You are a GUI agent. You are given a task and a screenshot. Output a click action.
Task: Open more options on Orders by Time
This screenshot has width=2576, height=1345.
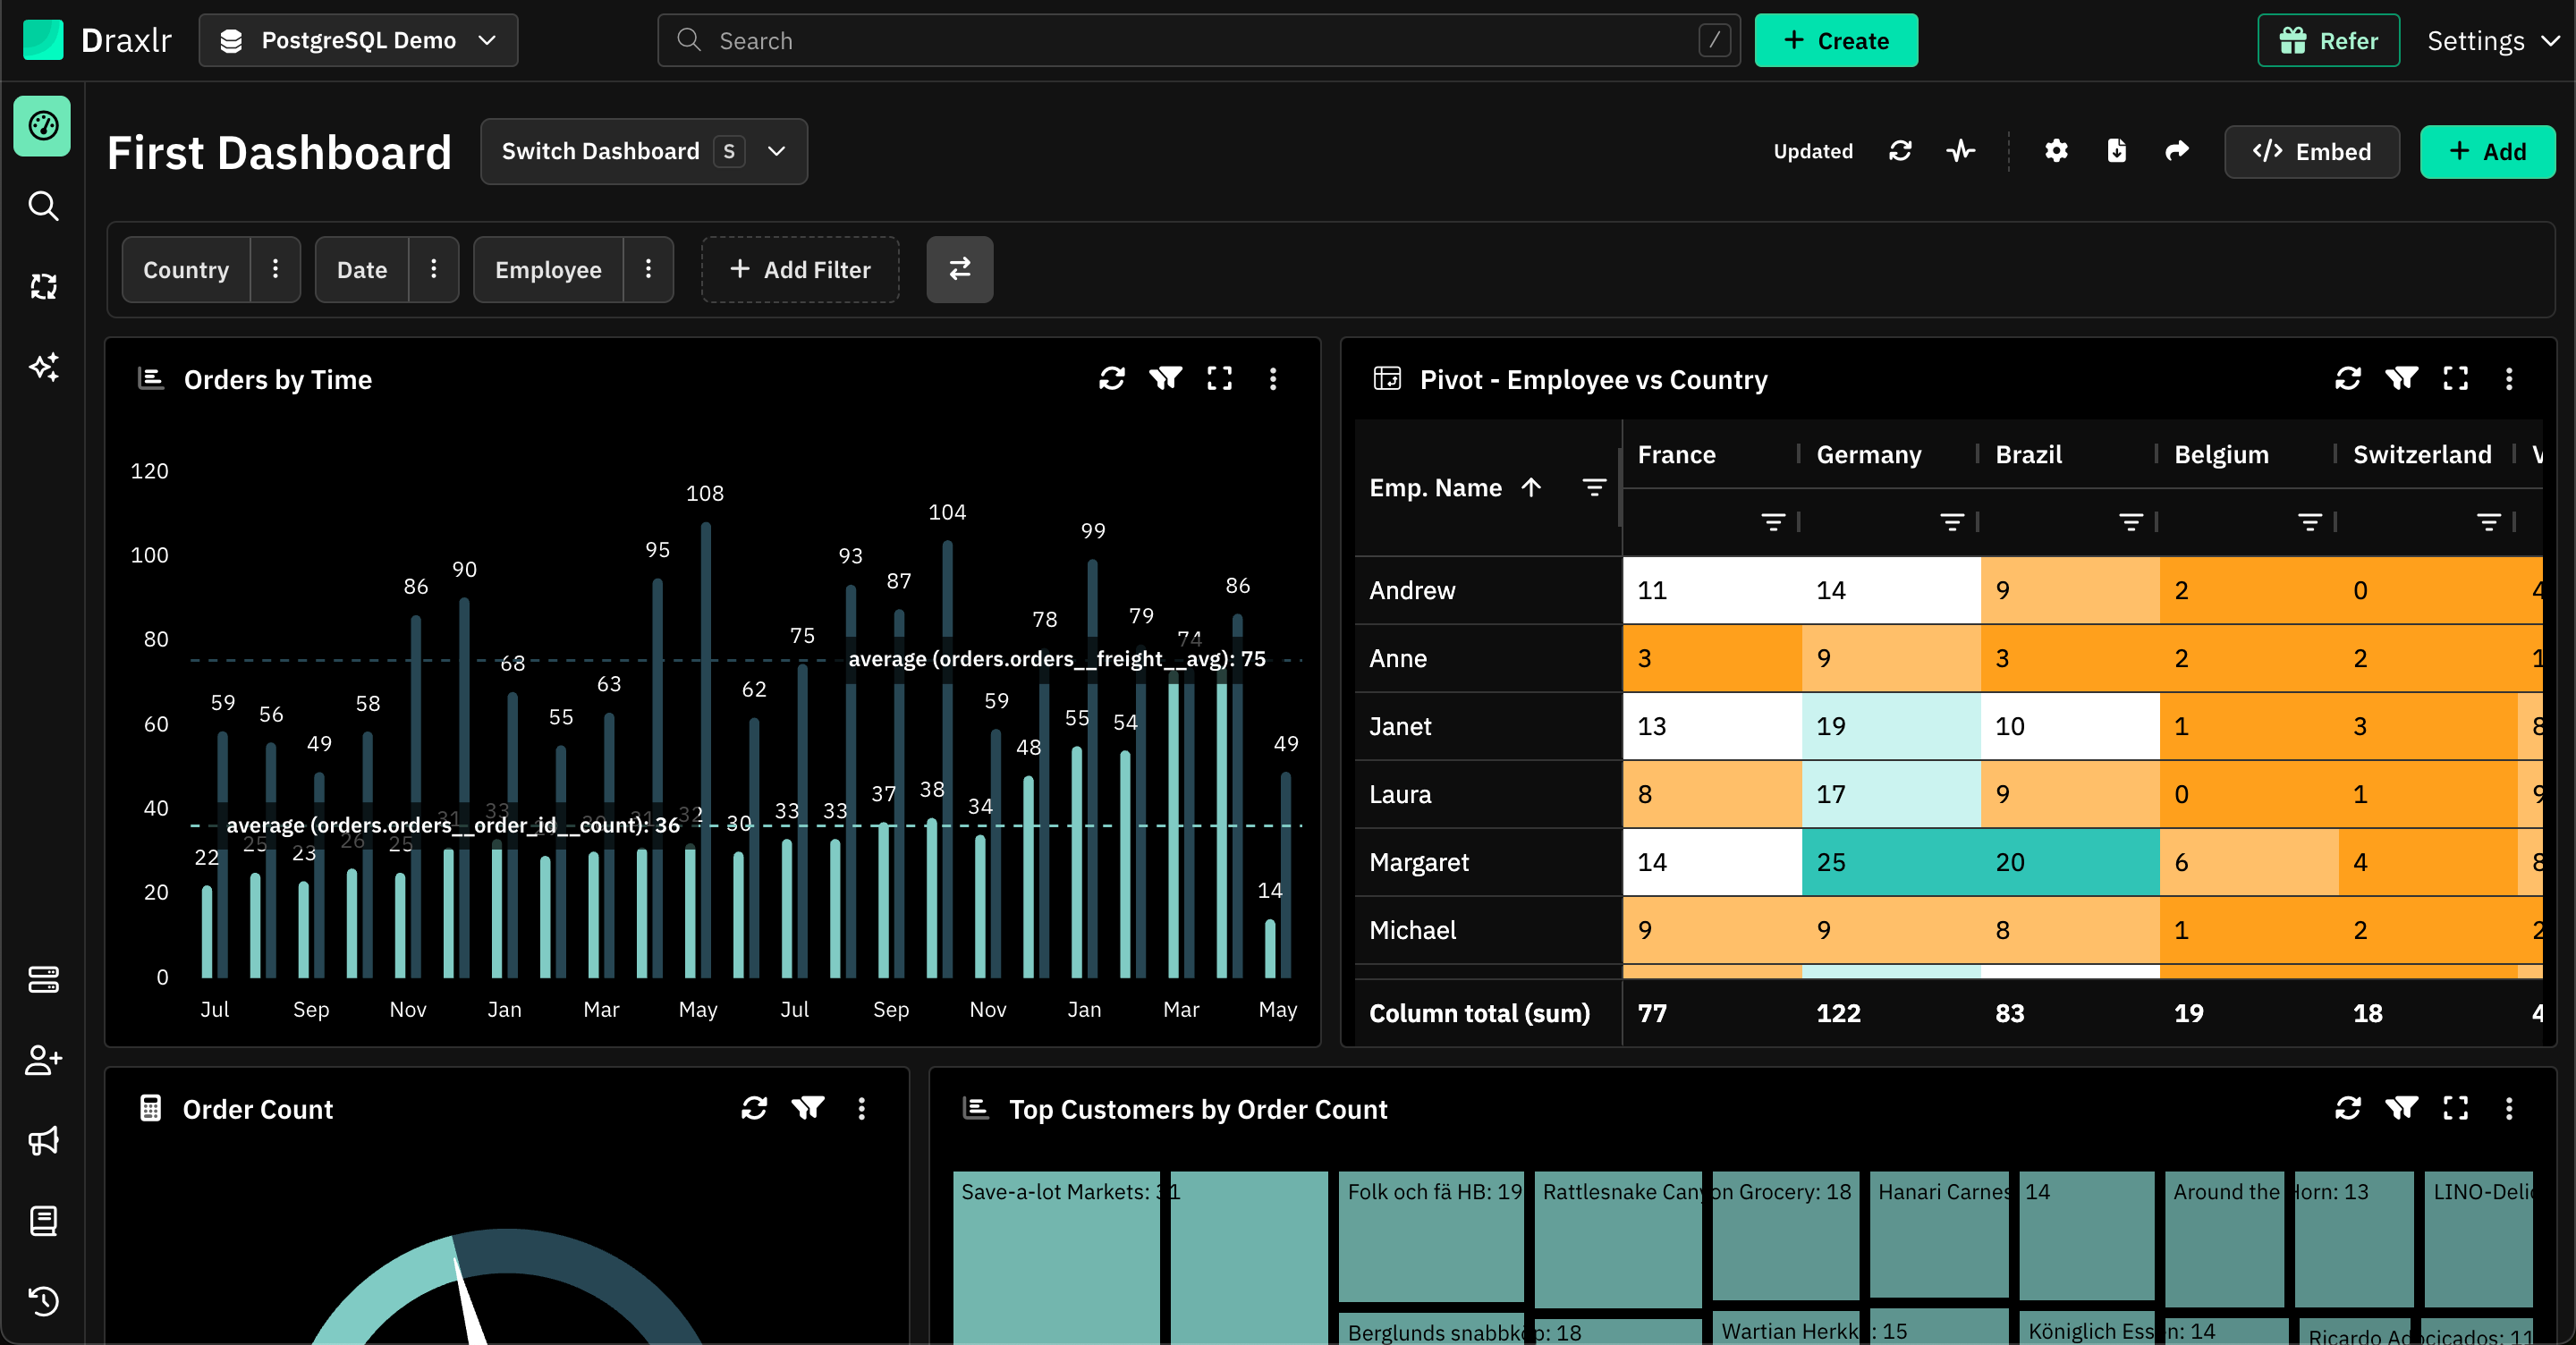pyautogui.click(x=1272, y=379)
